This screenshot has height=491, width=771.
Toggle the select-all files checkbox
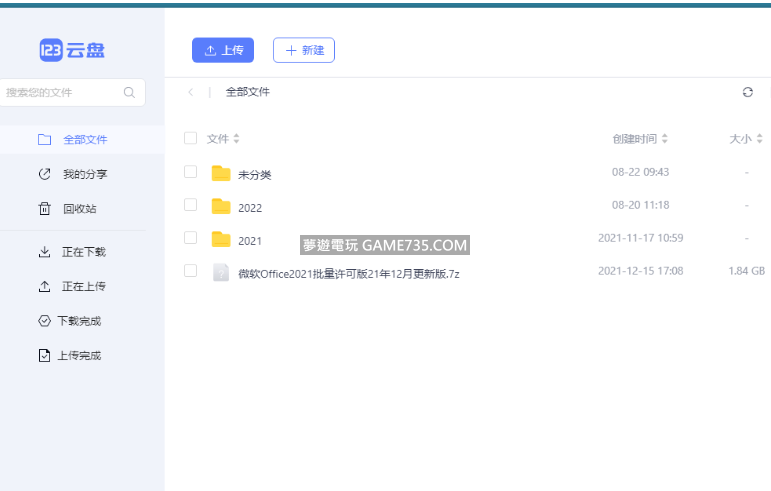(x=191, y=139)
